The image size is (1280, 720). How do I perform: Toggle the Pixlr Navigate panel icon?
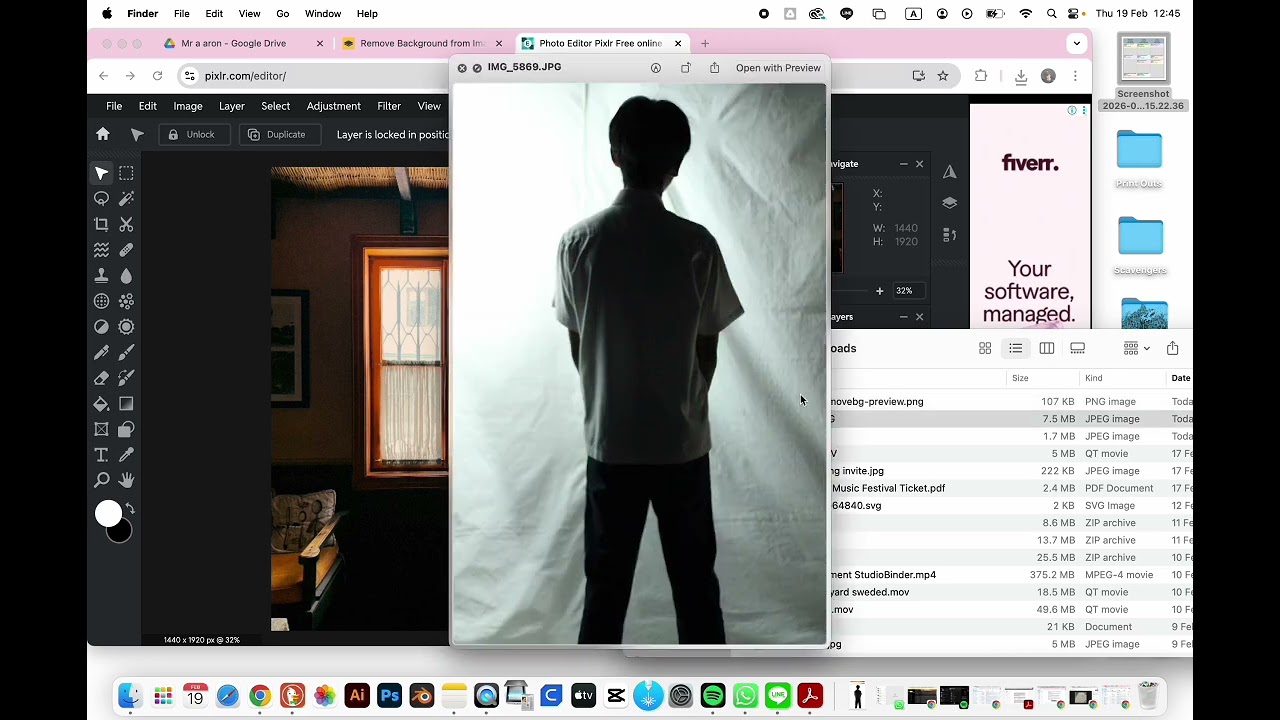pos(950,172)
